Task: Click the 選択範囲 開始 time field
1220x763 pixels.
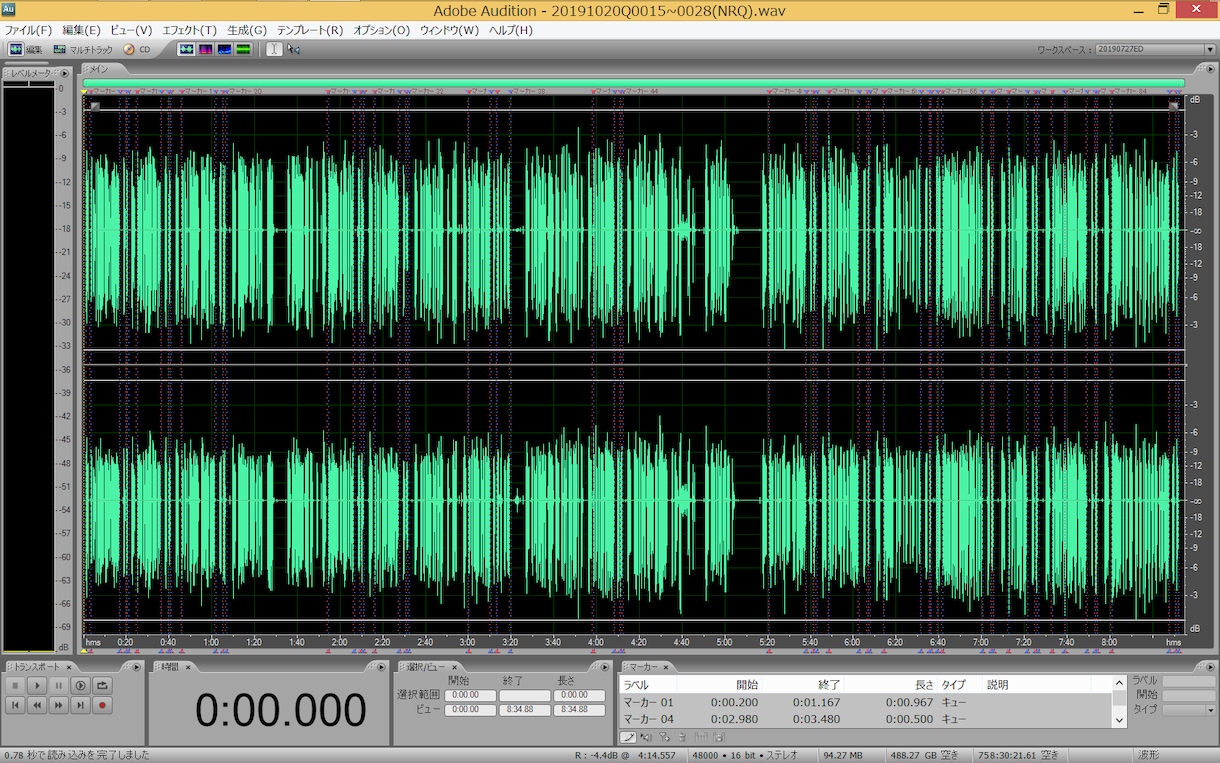Action: 470,696
